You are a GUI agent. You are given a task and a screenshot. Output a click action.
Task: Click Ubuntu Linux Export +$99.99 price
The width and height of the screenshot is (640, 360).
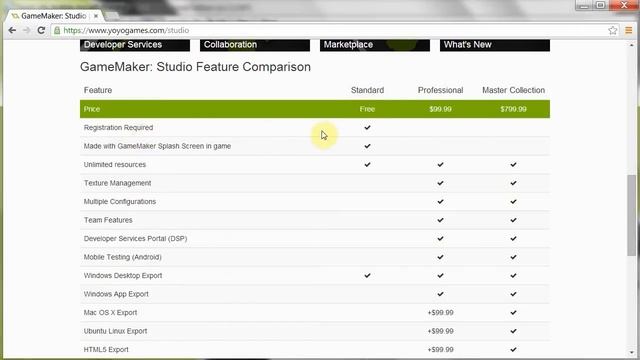pos(440,331)
